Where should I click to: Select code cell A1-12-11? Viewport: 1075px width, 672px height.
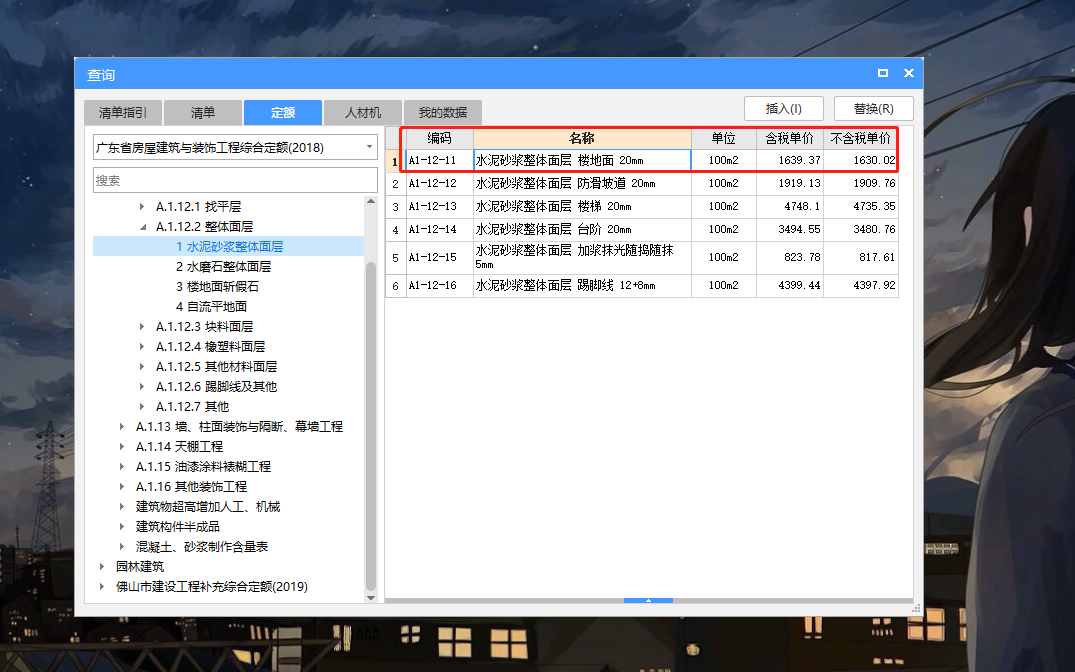click(439, 160)
